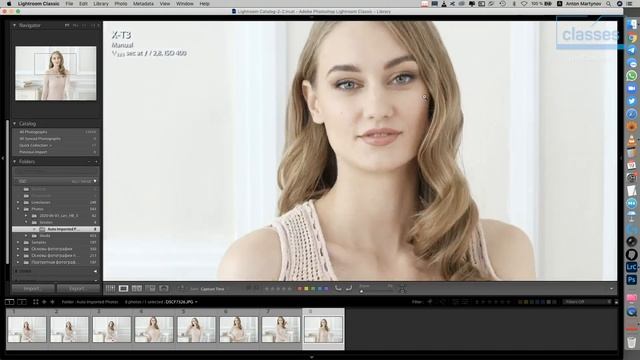Click the Export button
The height and width of the screenshot is (360, 640).
tap(78, 289)
